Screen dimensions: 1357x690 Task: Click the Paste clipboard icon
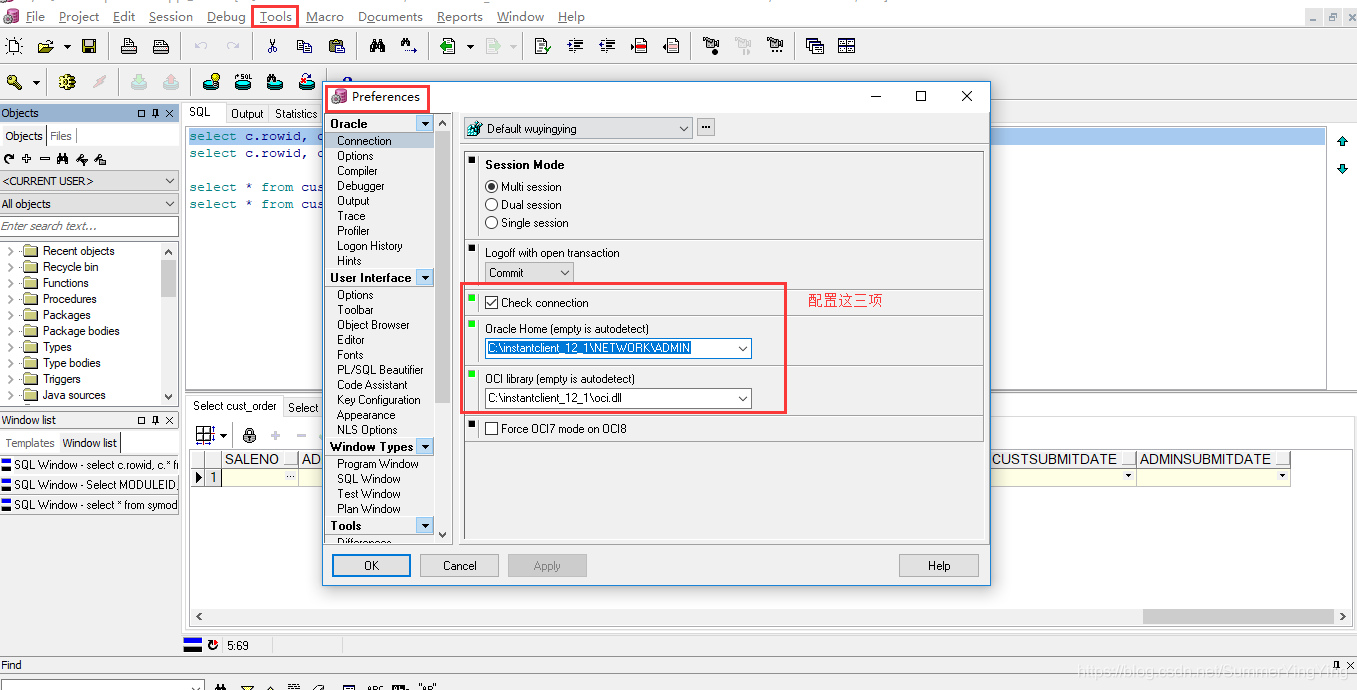[337, 46]
